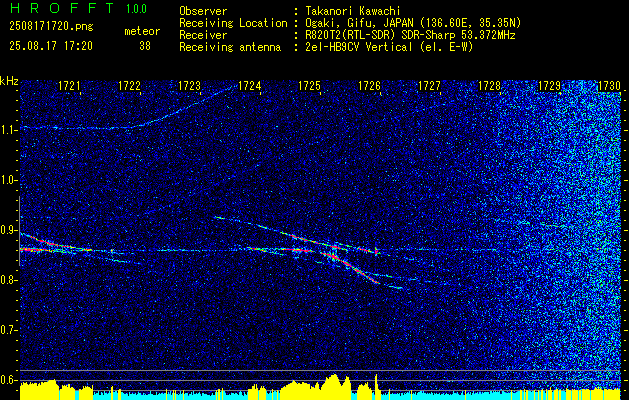629x400 pixels.
Task: Click the 1725 time marker
Action: (x=309, y=85)
